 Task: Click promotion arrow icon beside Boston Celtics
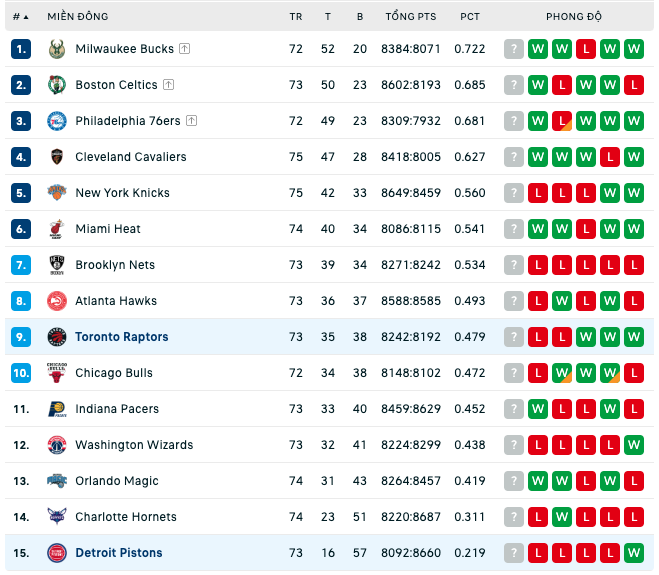click(169, 85)
